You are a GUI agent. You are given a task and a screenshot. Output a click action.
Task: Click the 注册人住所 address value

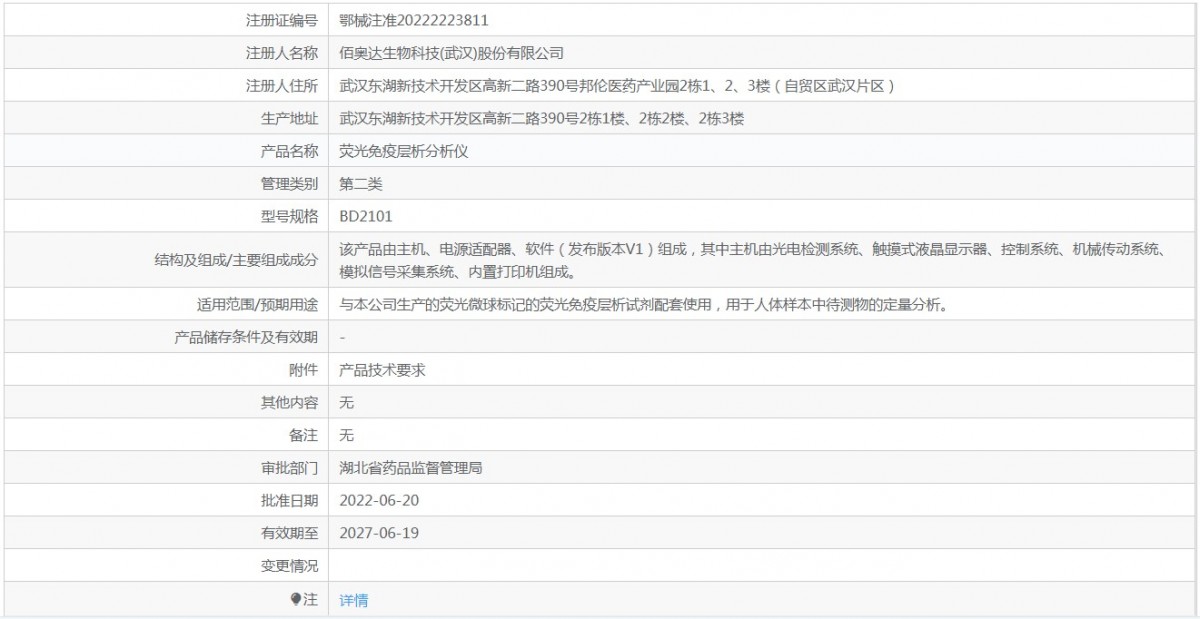(x=617, y=86)
